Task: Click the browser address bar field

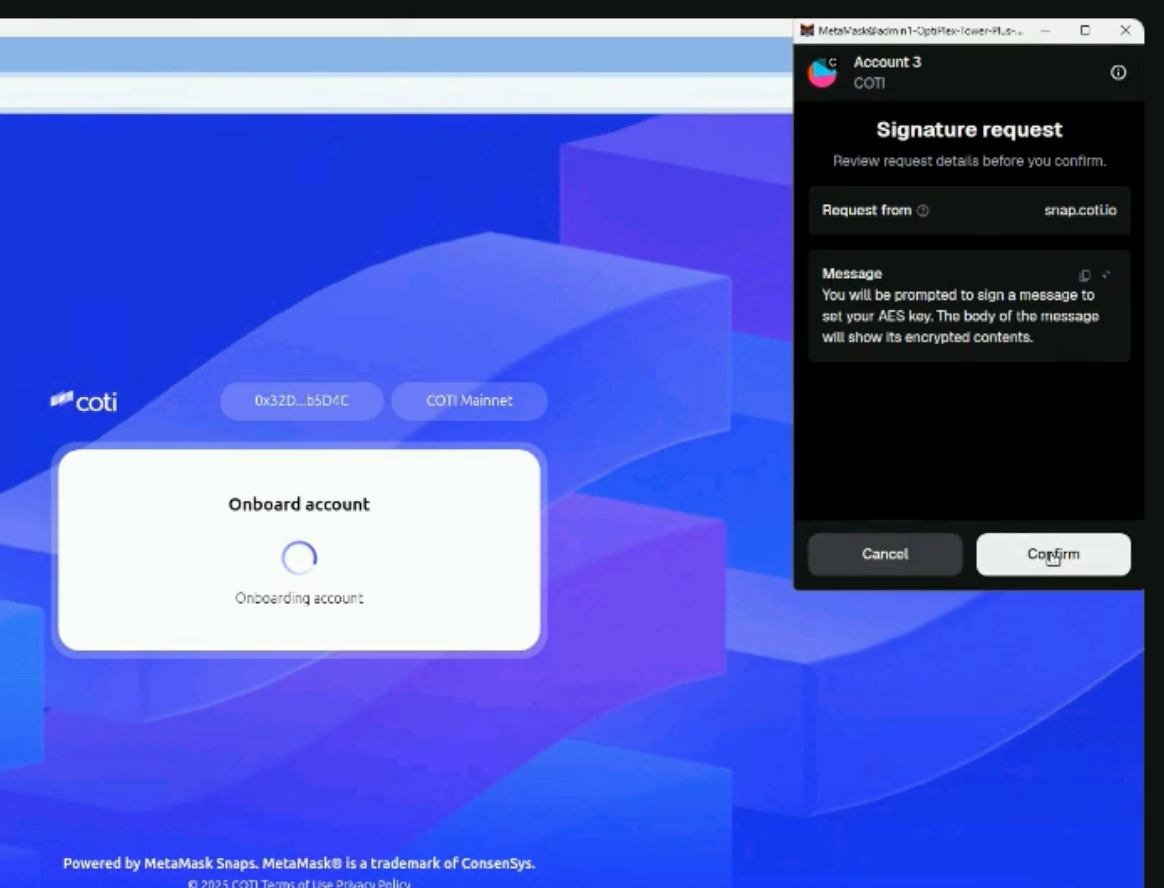Action: coord(400,92)
